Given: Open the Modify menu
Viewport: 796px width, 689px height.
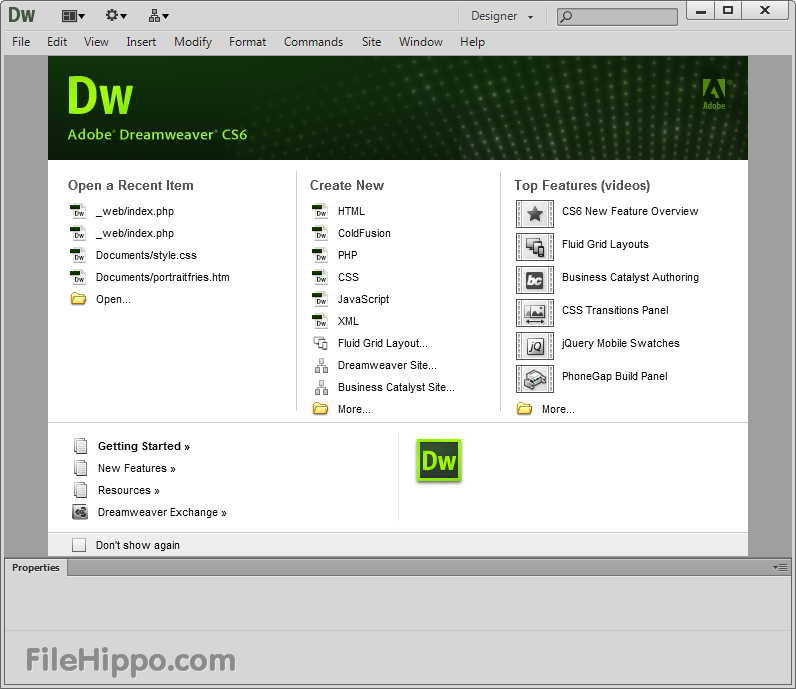Looking at the screenshot, I should click(193, 42).
